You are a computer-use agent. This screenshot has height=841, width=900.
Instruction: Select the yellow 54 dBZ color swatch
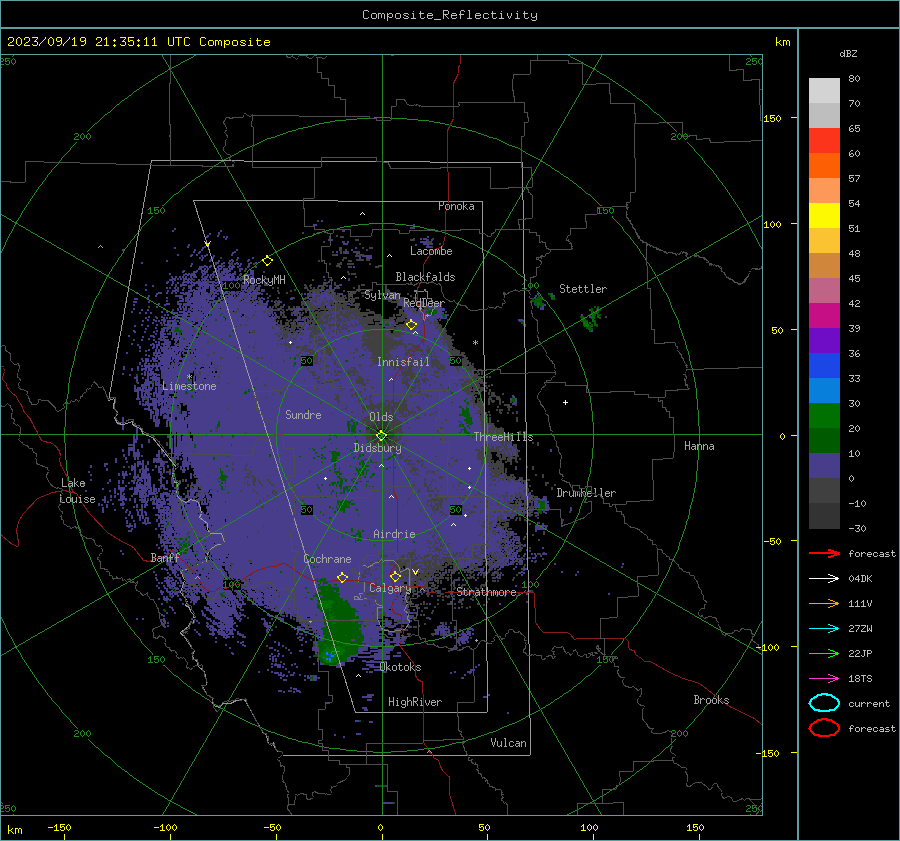824,215
